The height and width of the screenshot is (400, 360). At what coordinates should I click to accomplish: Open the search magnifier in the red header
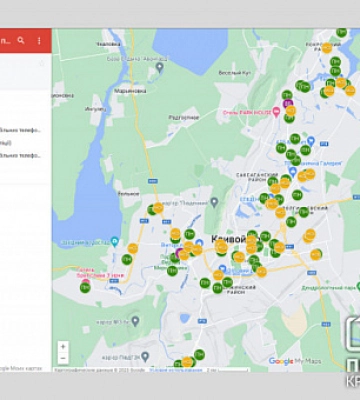[x=21, y=41]
